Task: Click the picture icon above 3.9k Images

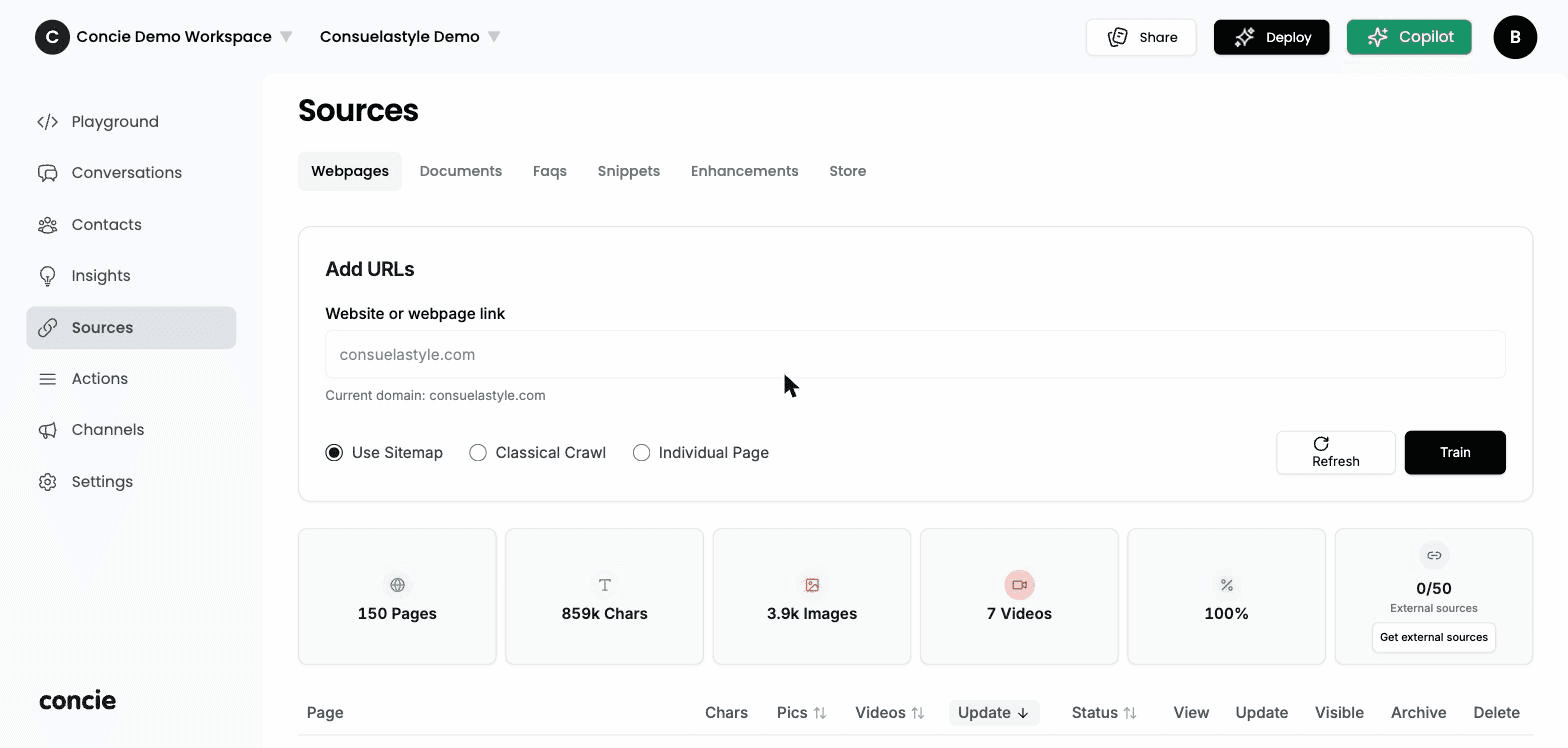Action: pos(812,585)
